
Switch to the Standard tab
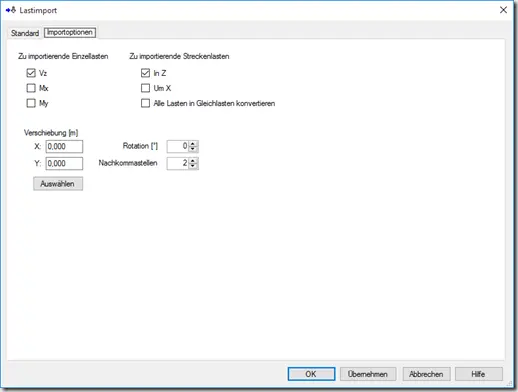pos(25,33)
